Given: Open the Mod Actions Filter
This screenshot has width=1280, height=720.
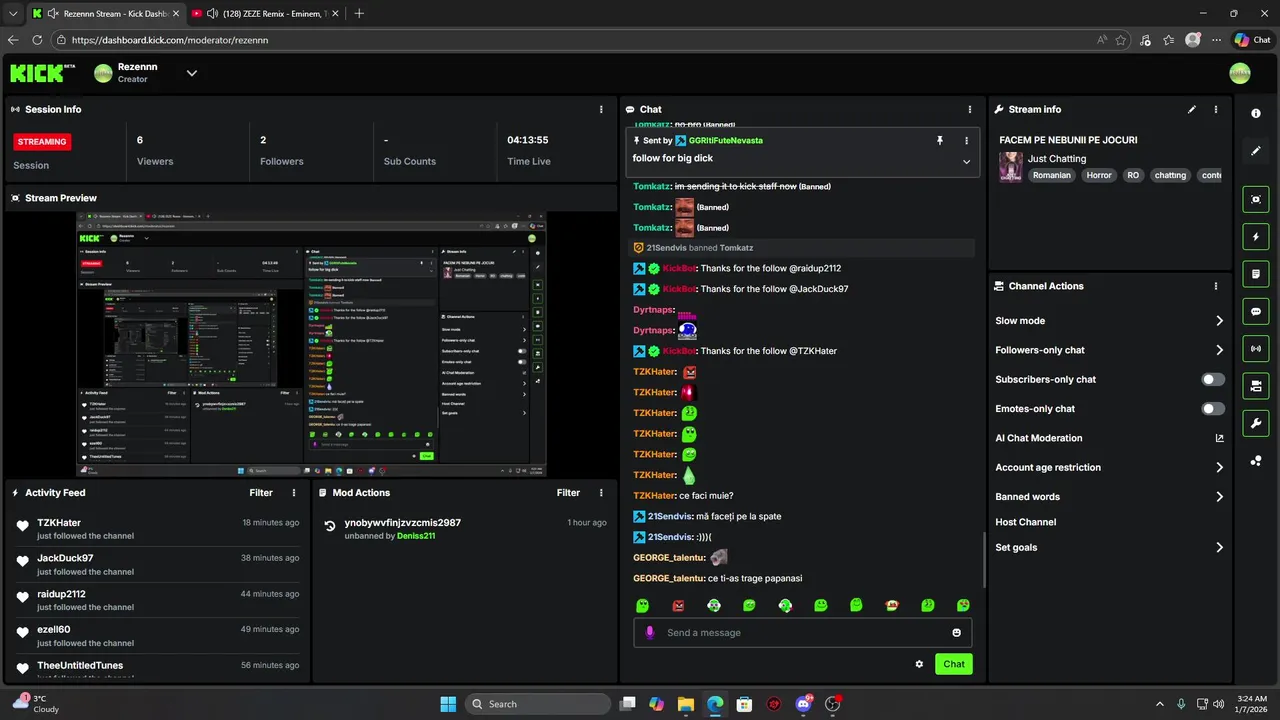Looking at the screenshot, I should coord(568,492).
